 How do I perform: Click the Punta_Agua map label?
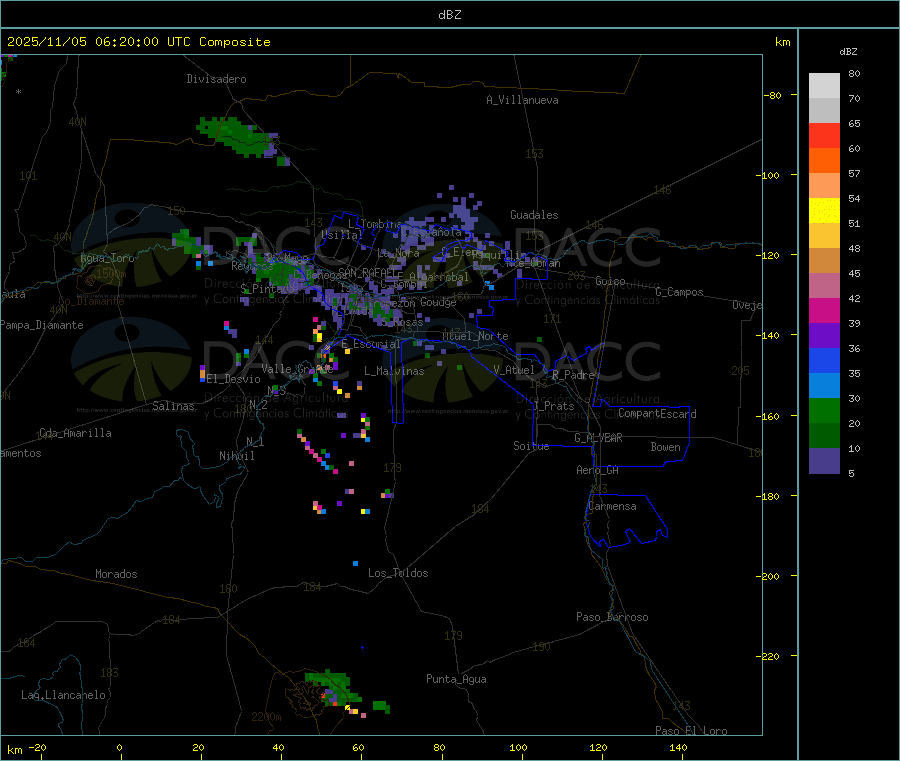pyautogui.click(x=456, y=679)
